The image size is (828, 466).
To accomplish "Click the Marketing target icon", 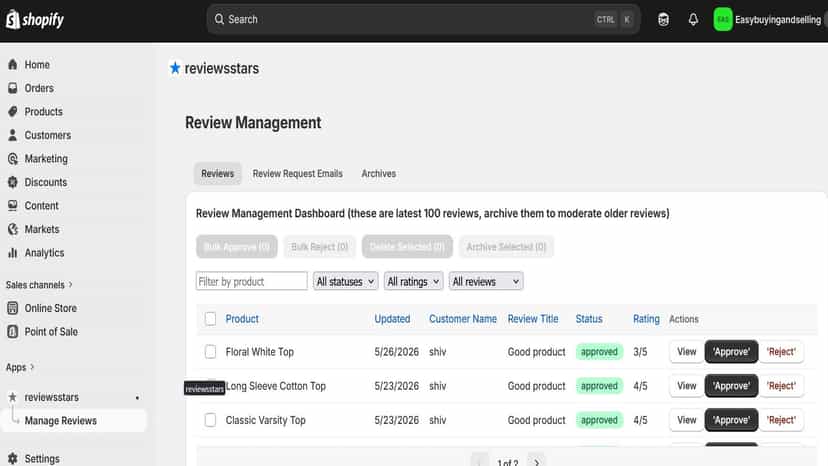I will coord(13,159).
